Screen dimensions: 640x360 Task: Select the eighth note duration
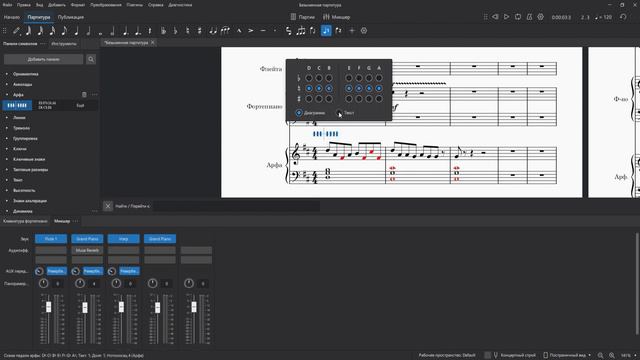coord(64,31)
